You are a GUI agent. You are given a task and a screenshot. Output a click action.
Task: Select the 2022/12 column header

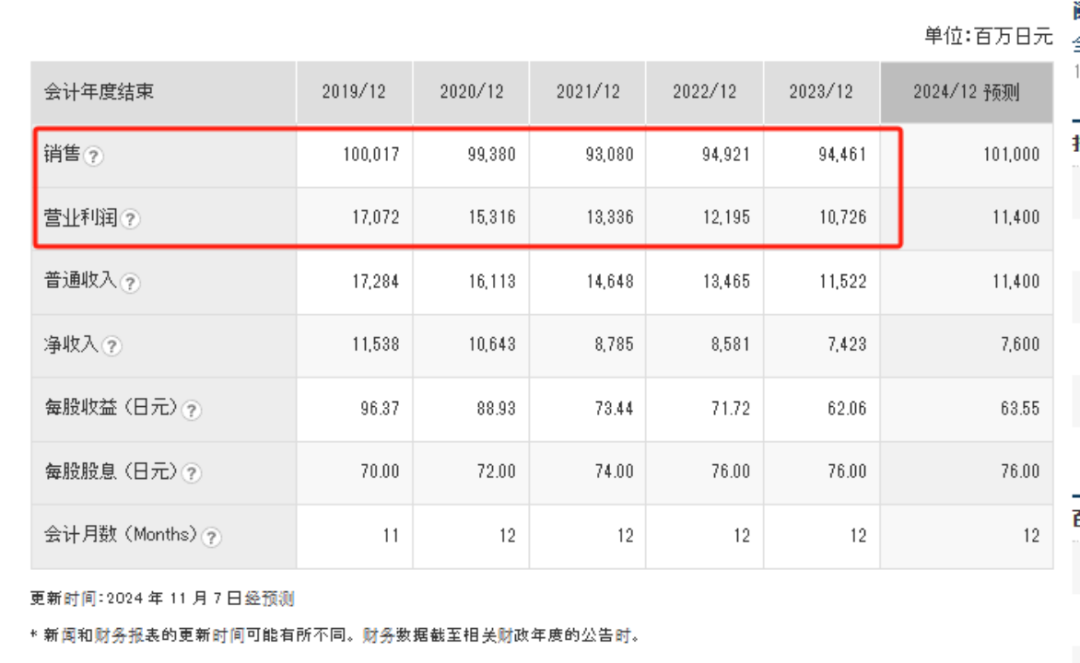(x=705, y=92)
